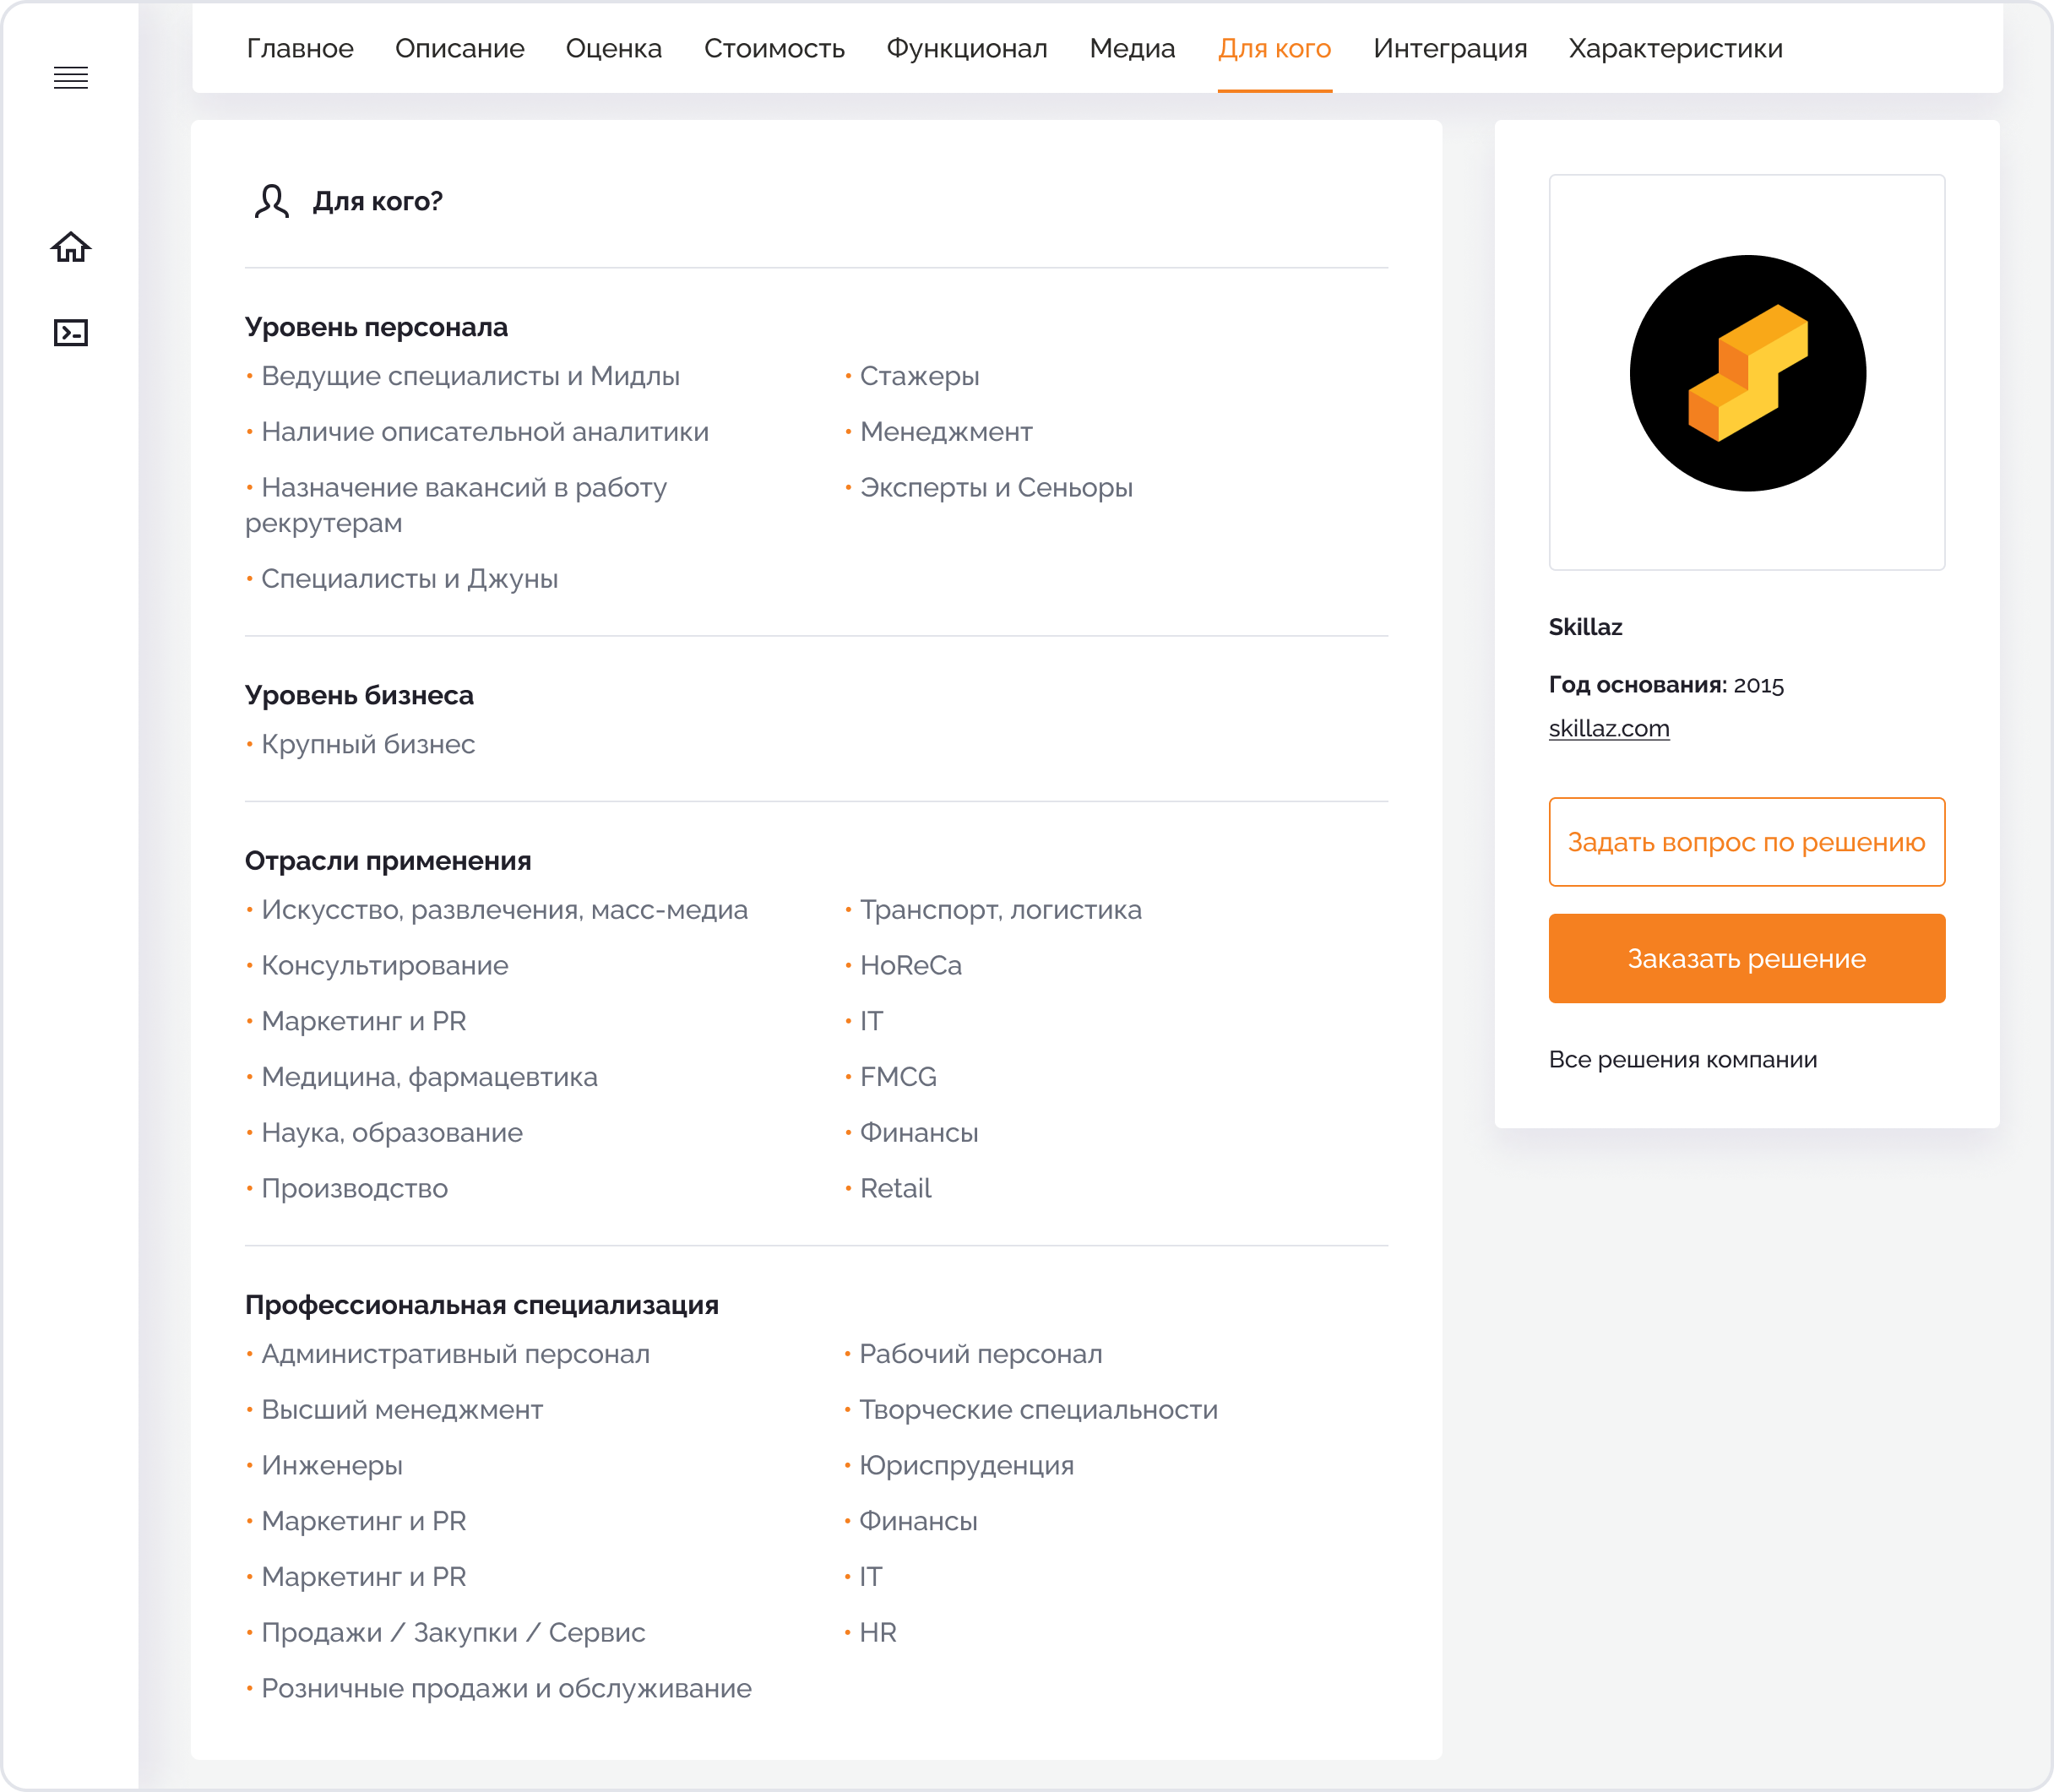Open the Функционал tab
Image resolution: width=2054 pixels, height=1792 pixels.
(x=967, y=48)
